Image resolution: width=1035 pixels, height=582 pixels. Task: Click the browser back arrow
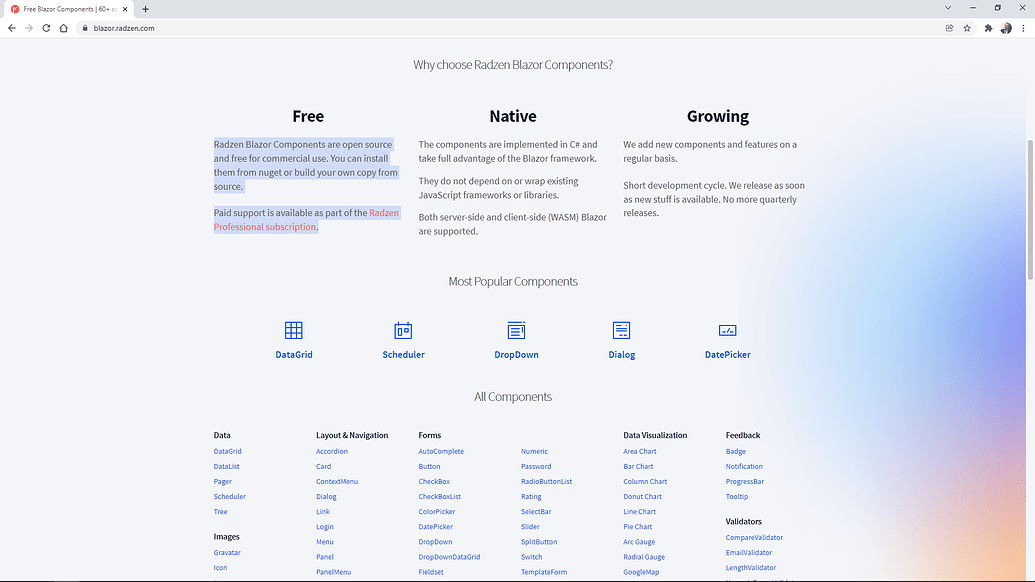coord(12,28)
